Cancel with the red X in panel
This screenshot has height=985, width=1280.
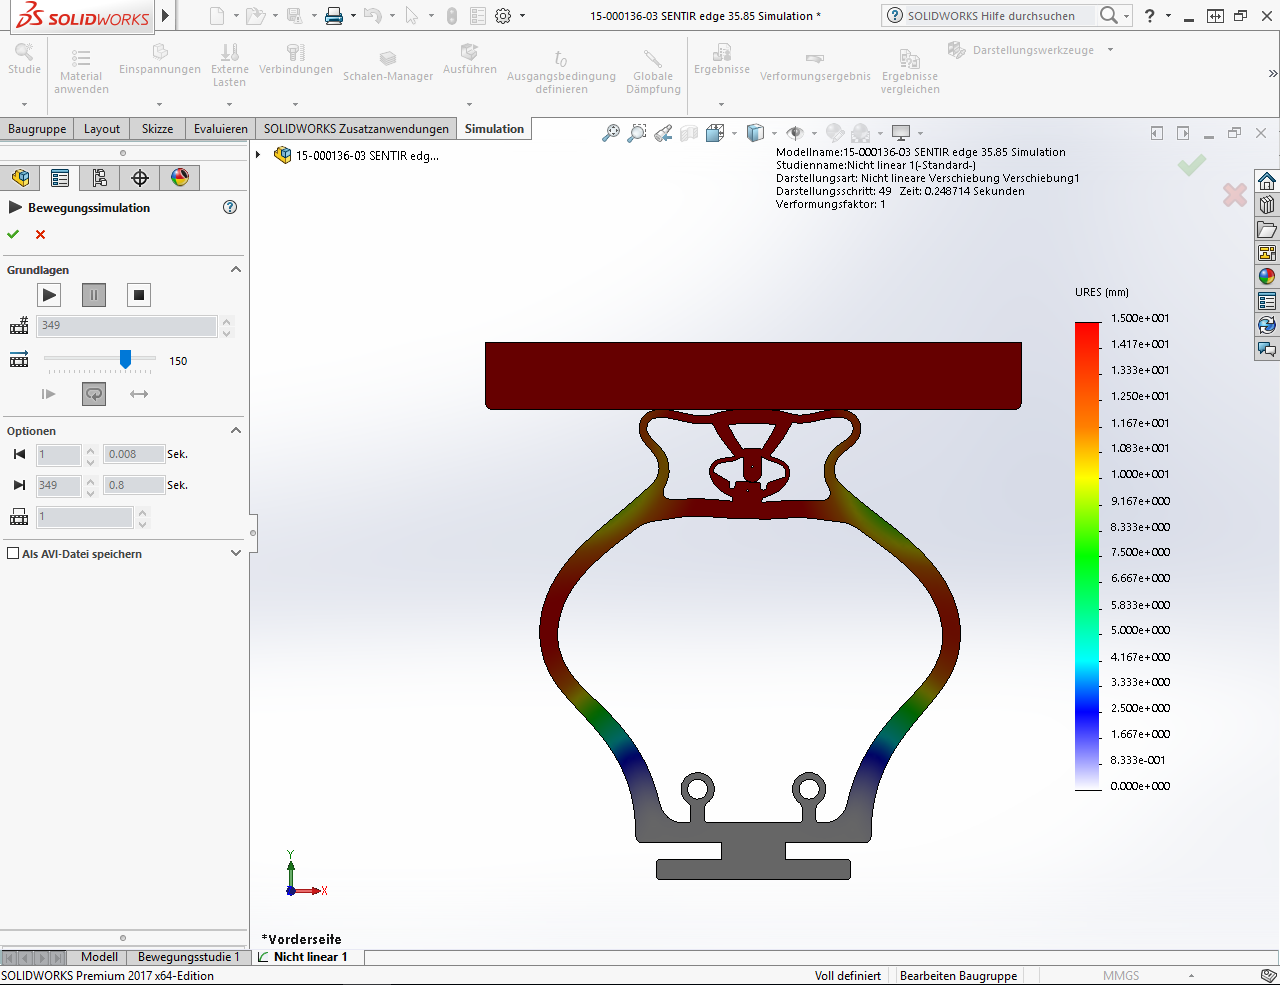[x=40, y=234]
